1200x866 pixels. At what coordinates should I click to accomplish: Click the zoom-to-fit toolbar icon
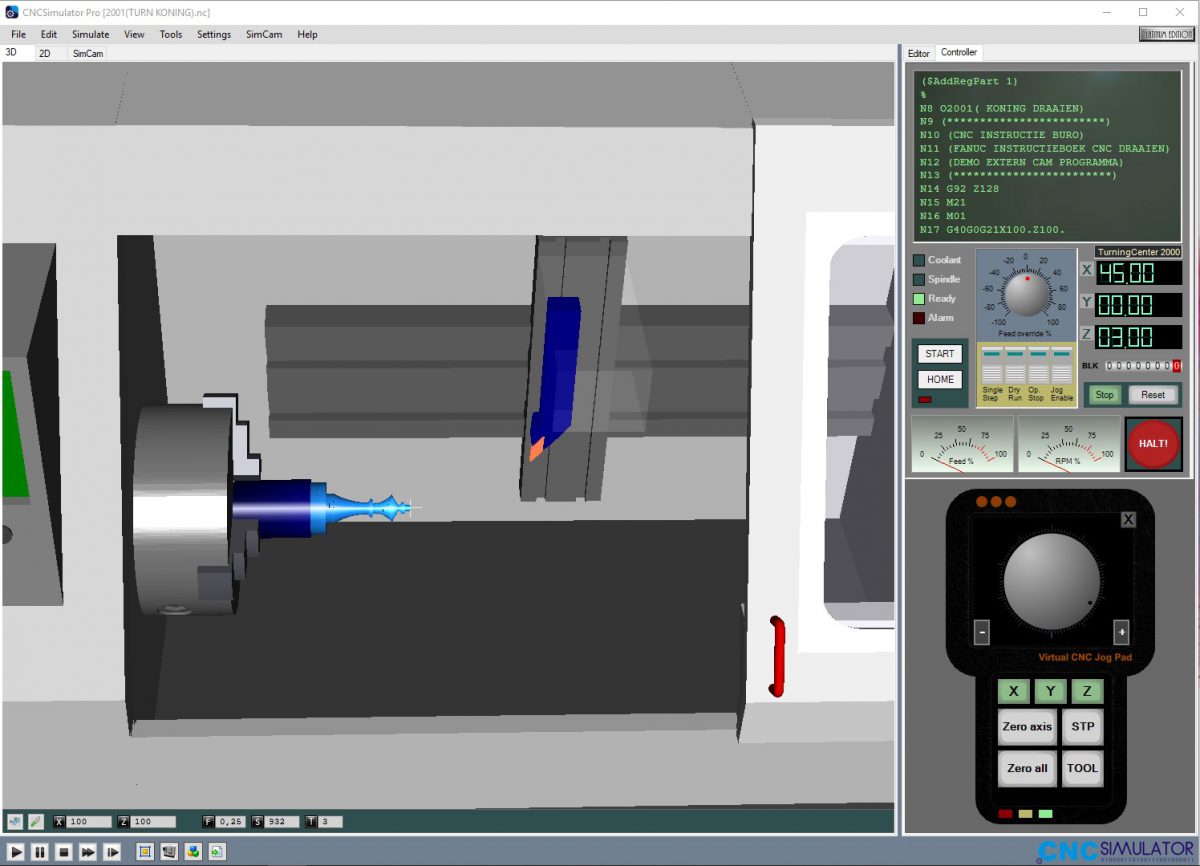(144, 851)
